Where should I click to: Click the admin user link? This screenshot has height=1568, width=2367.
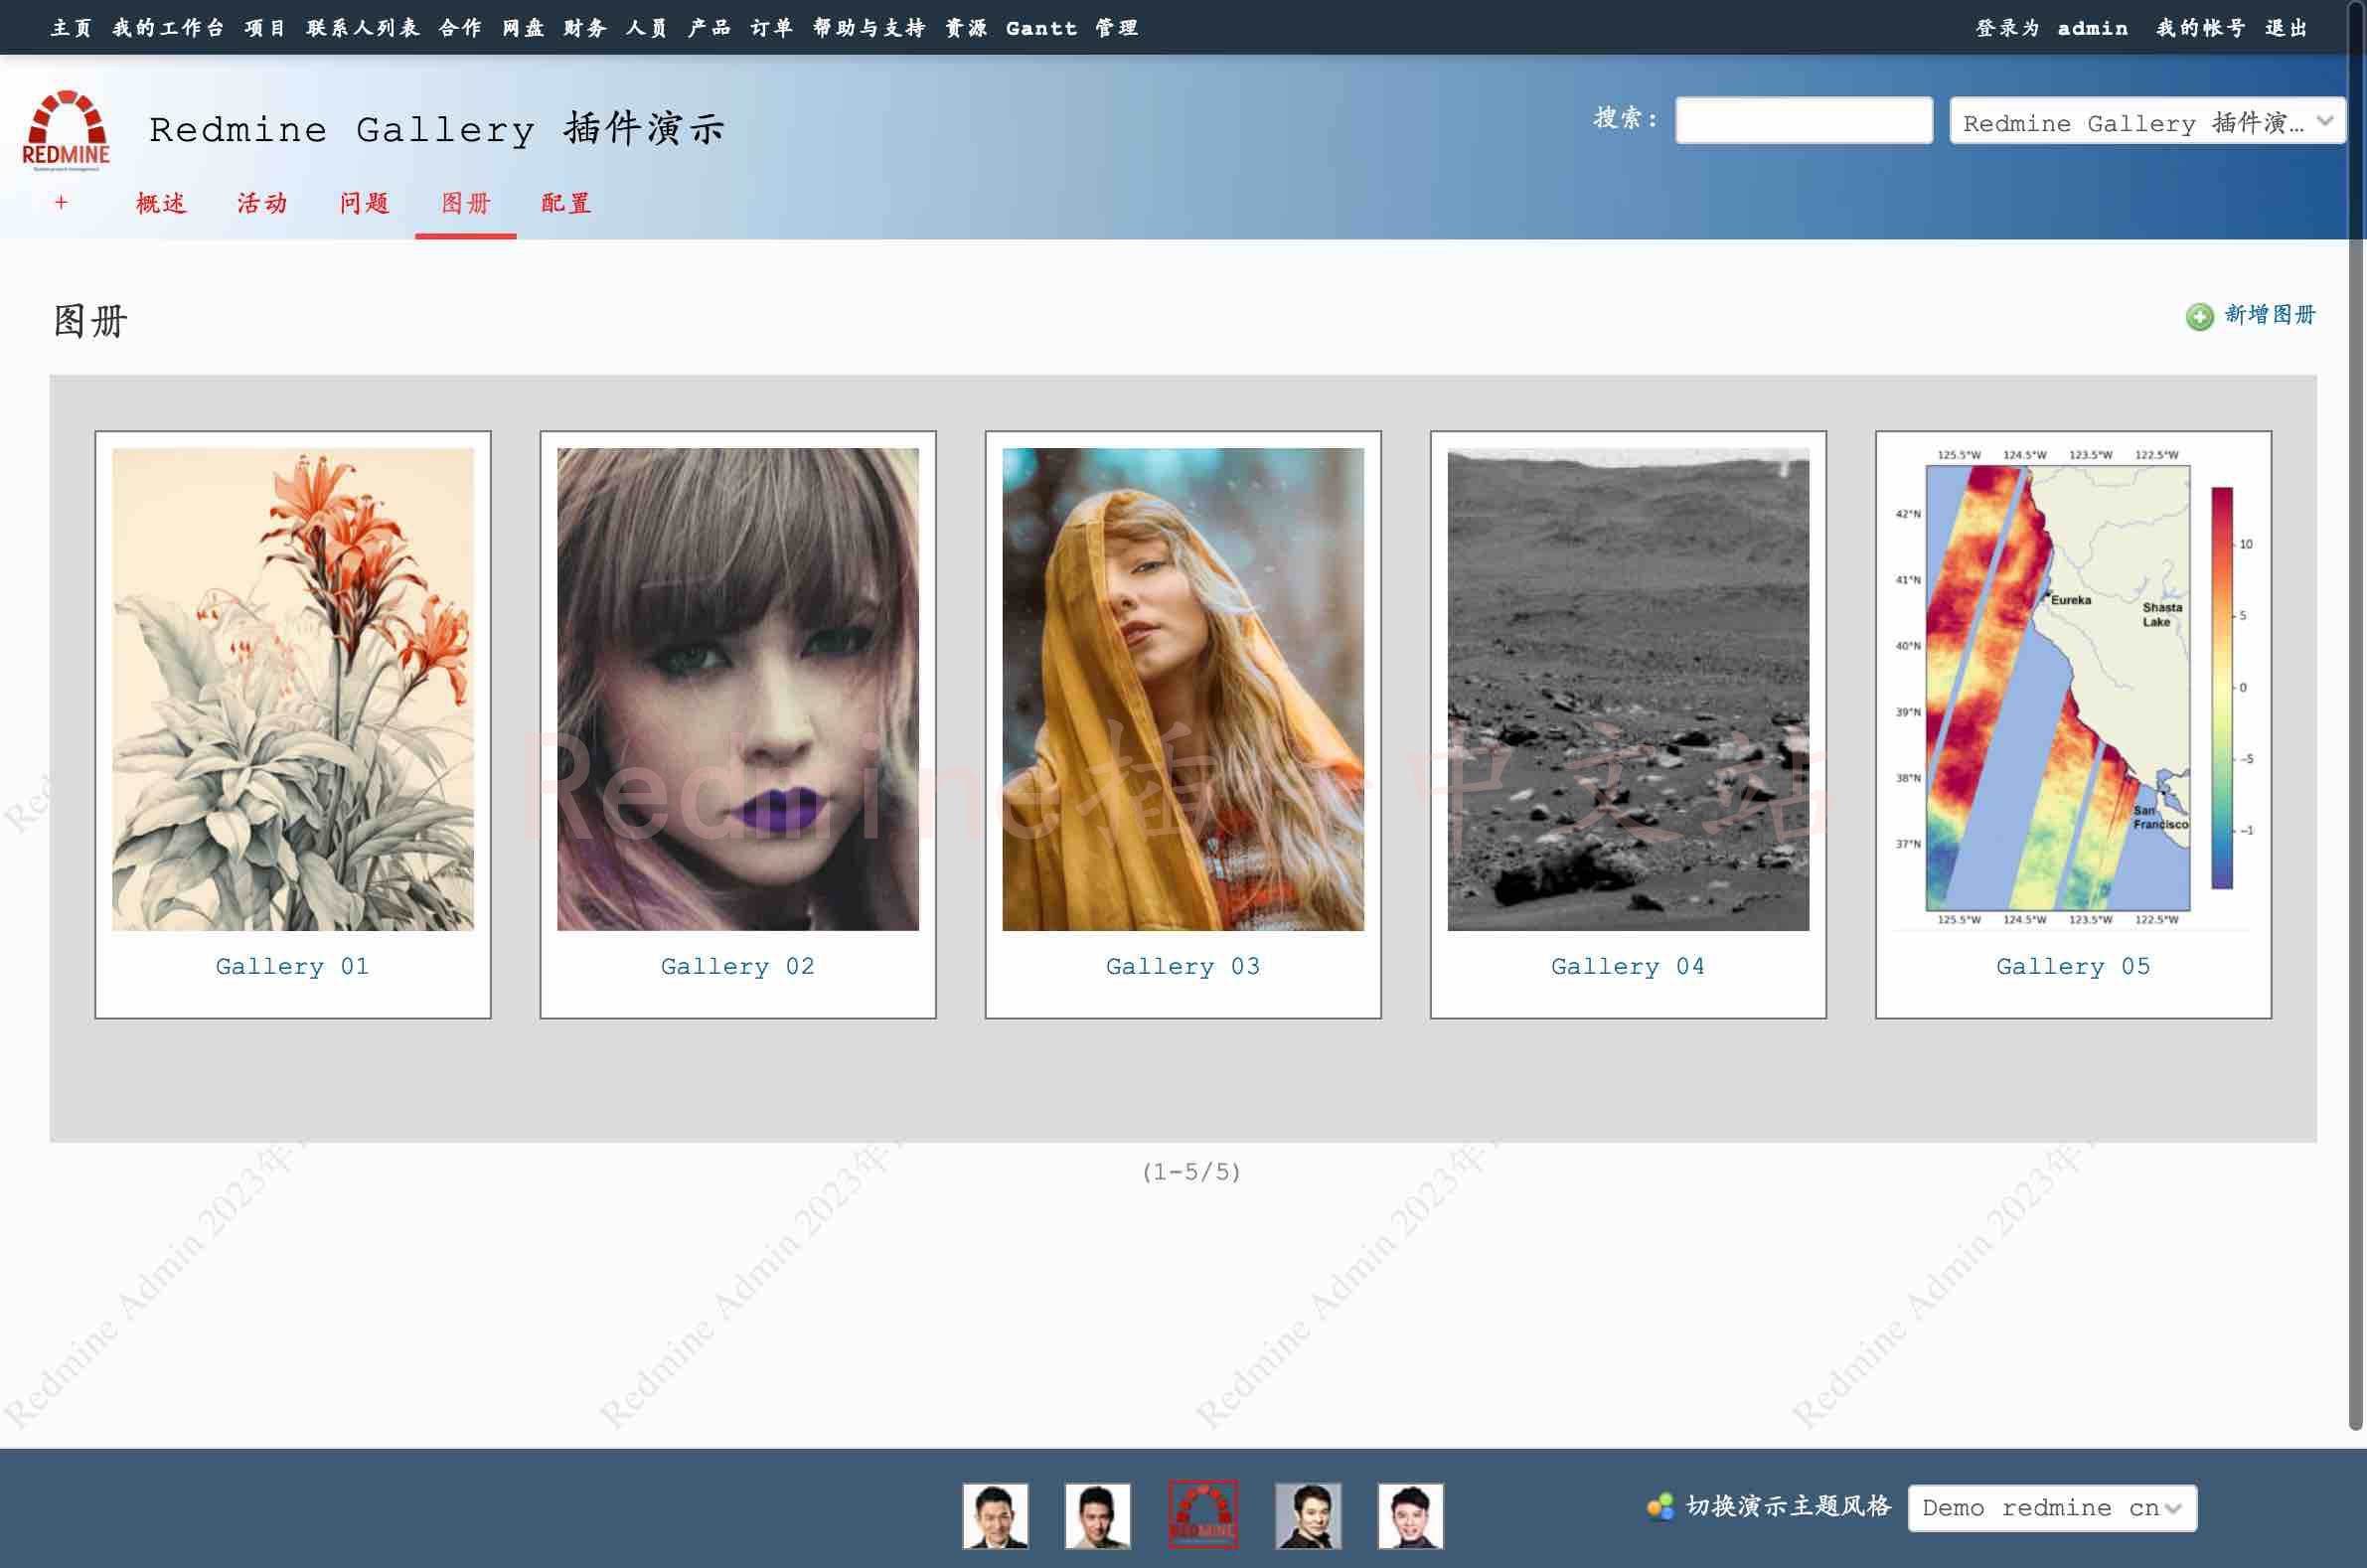click(x=2093, y=28)
